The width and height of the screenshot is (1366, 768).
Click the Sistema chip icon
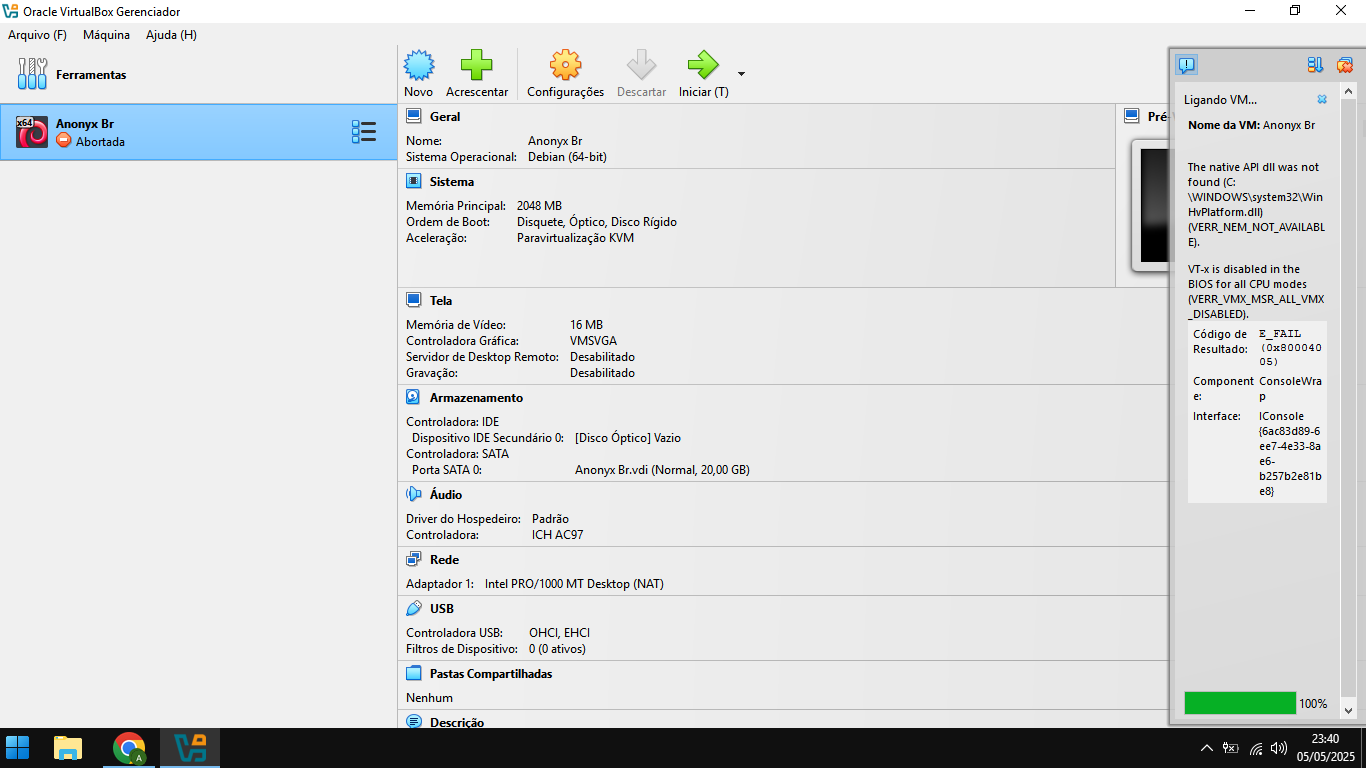(413, 181)
